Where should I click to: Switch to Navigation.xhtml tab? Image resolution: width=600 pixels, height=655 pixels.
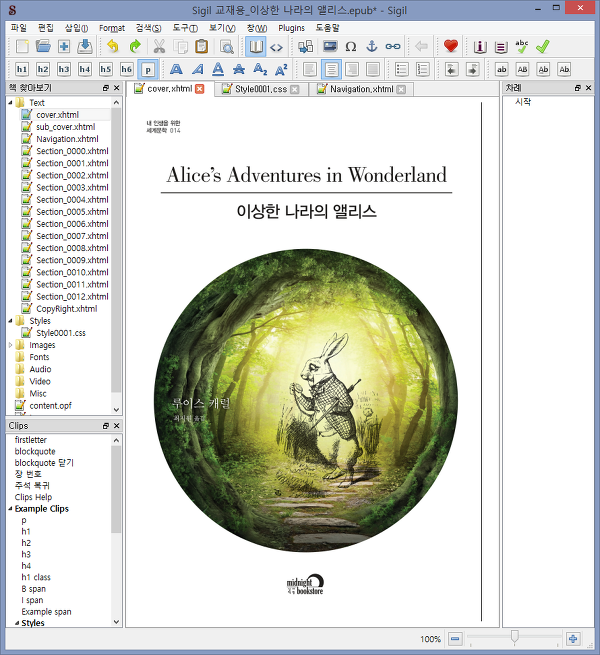(361, 89)
